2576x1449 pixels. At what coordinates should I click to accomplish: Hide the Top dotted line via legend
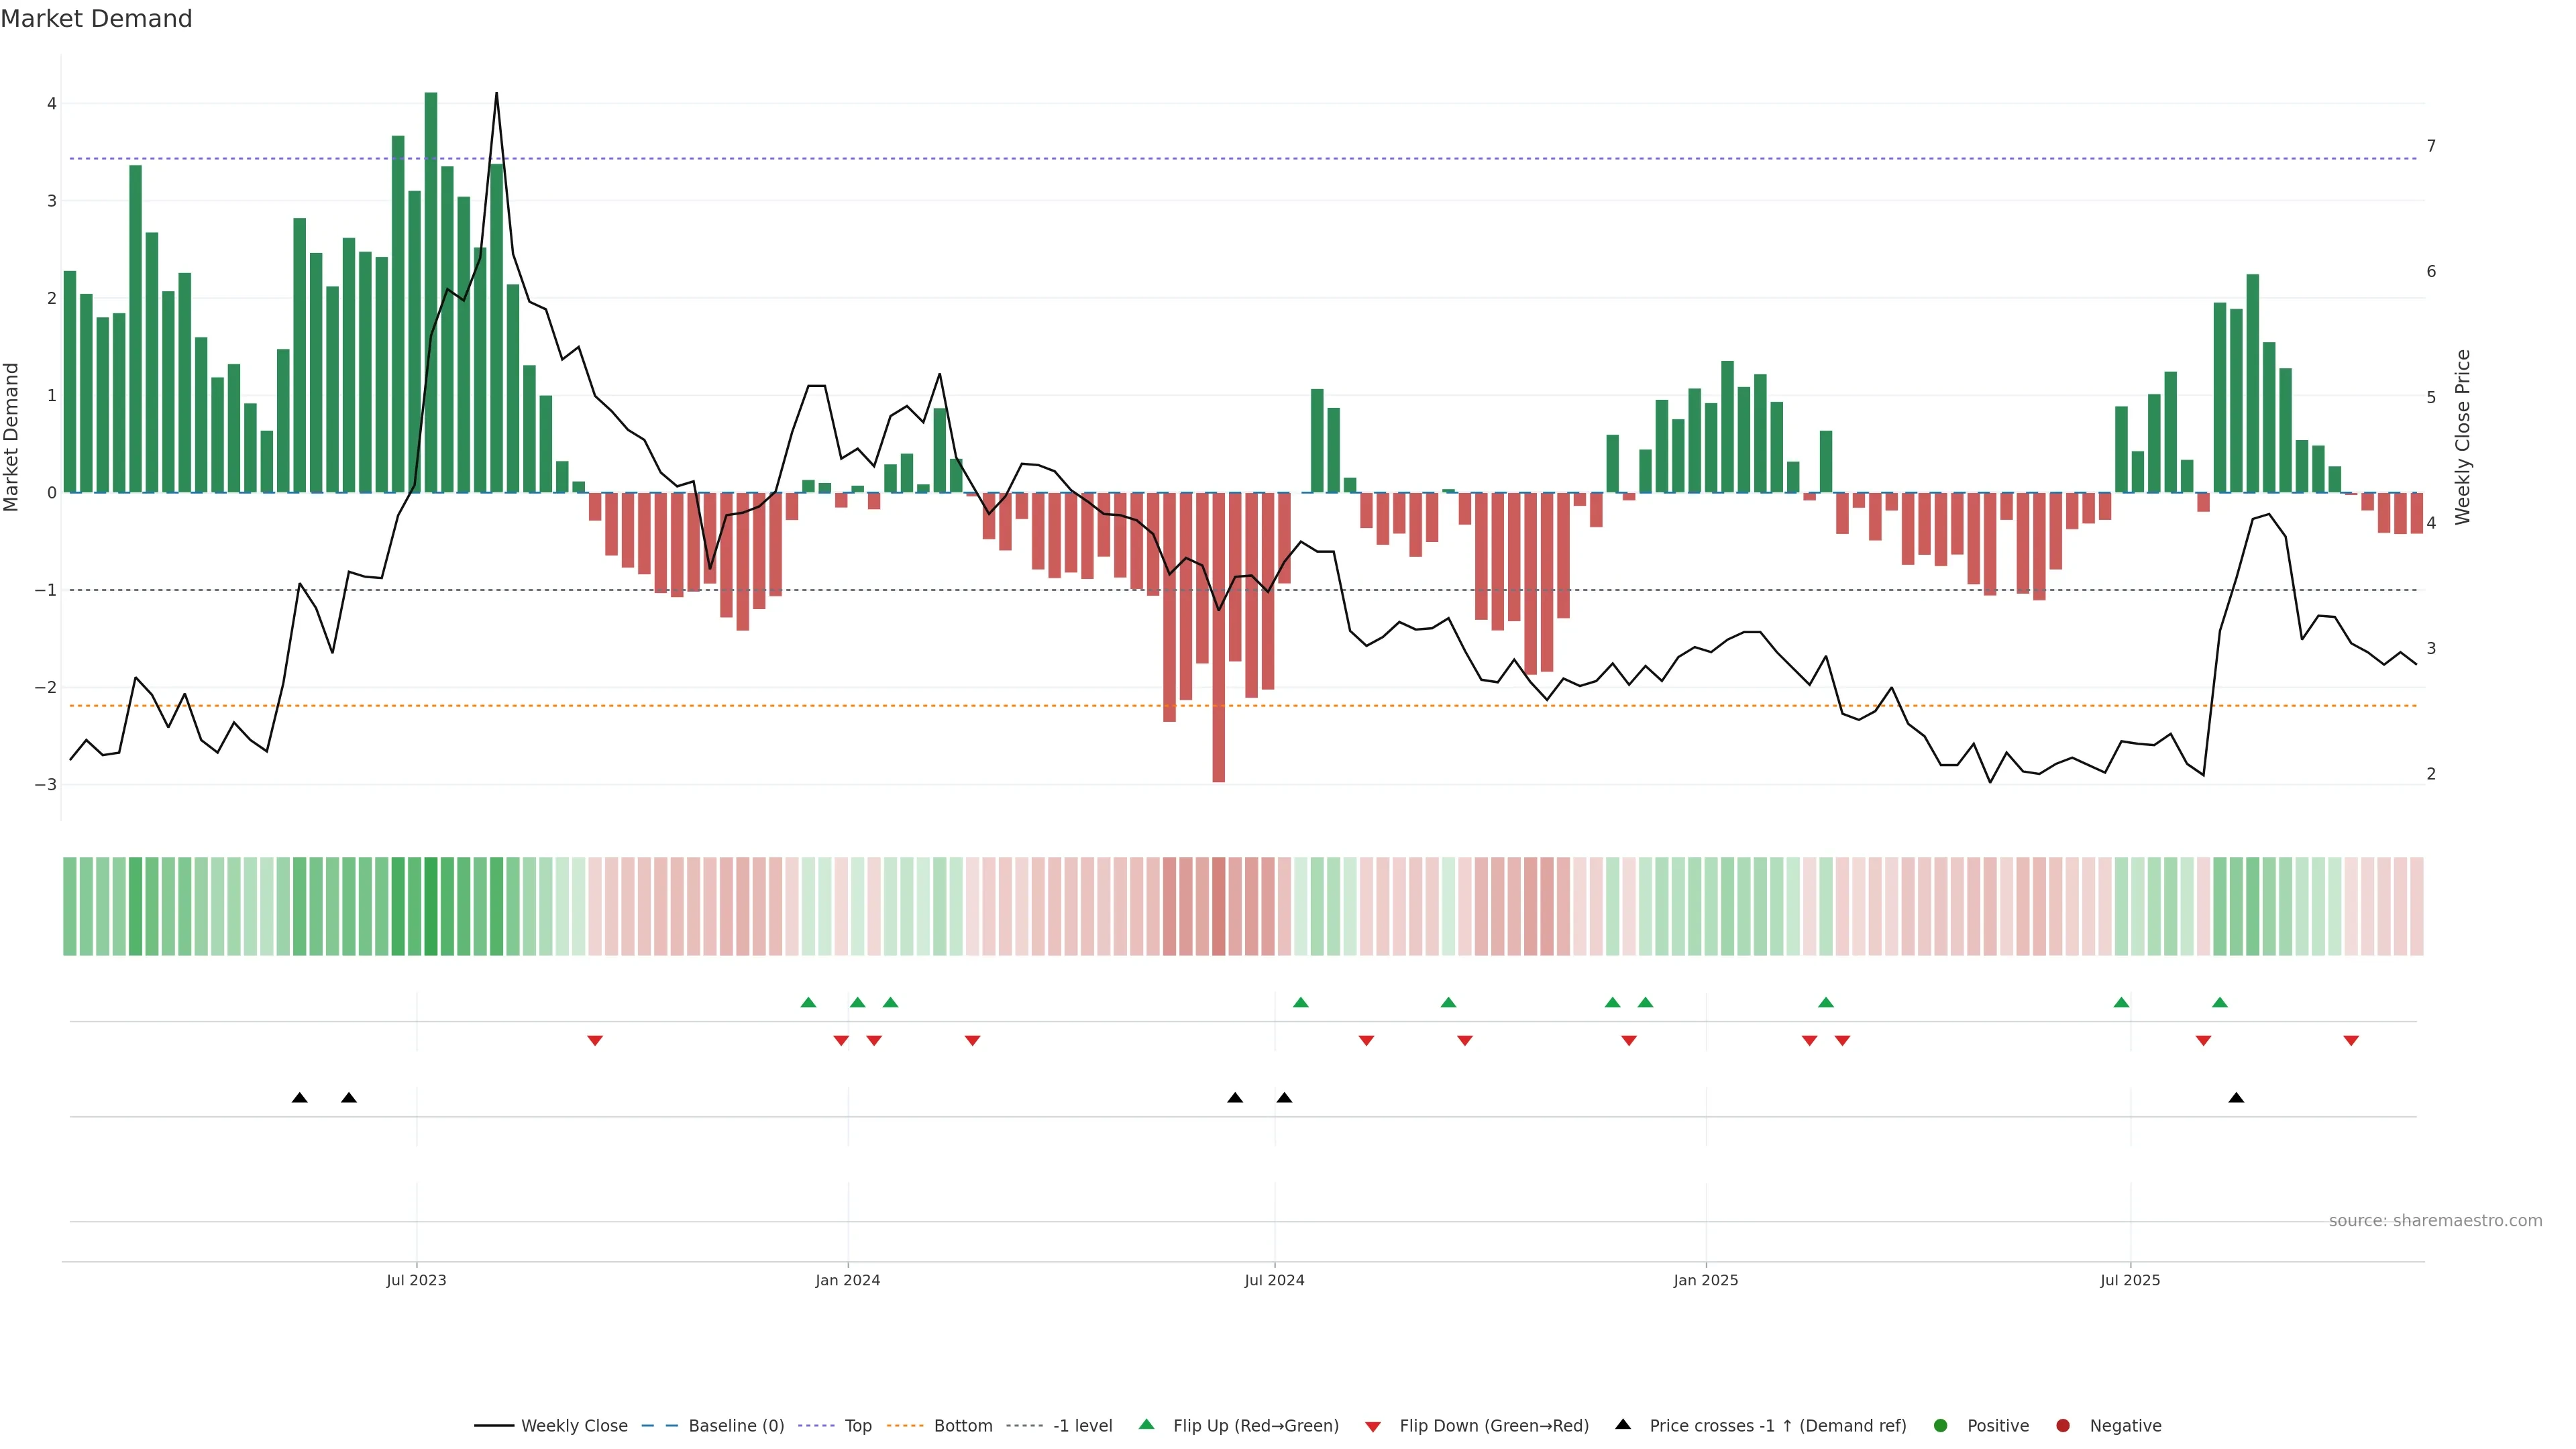tap(857, 1425)
